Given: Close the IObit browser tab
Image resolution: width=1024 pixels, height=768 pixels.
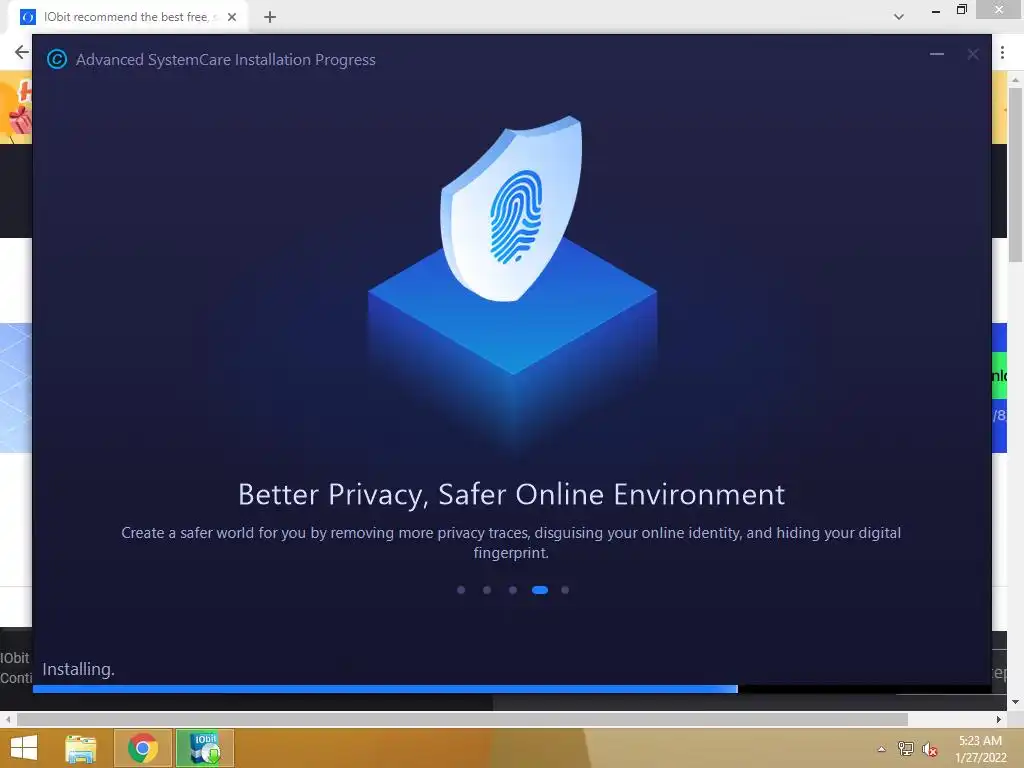Looking at the screenshot, I should (232, 17).
